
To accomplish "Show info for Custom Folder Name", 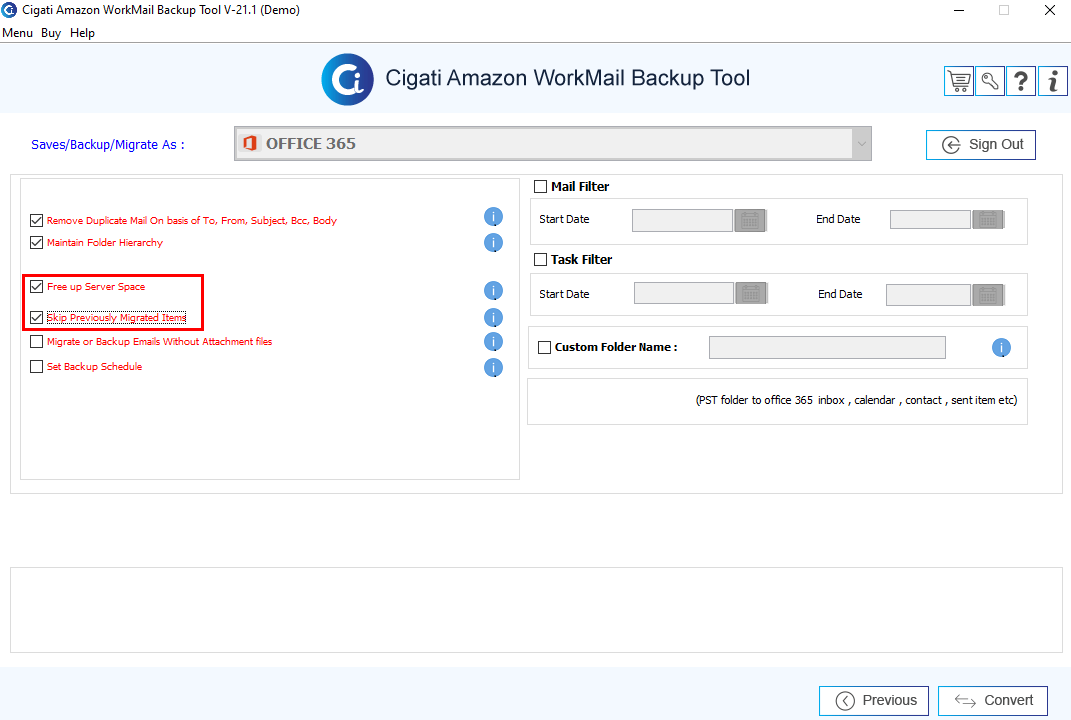I will [x=1001, y=348].
